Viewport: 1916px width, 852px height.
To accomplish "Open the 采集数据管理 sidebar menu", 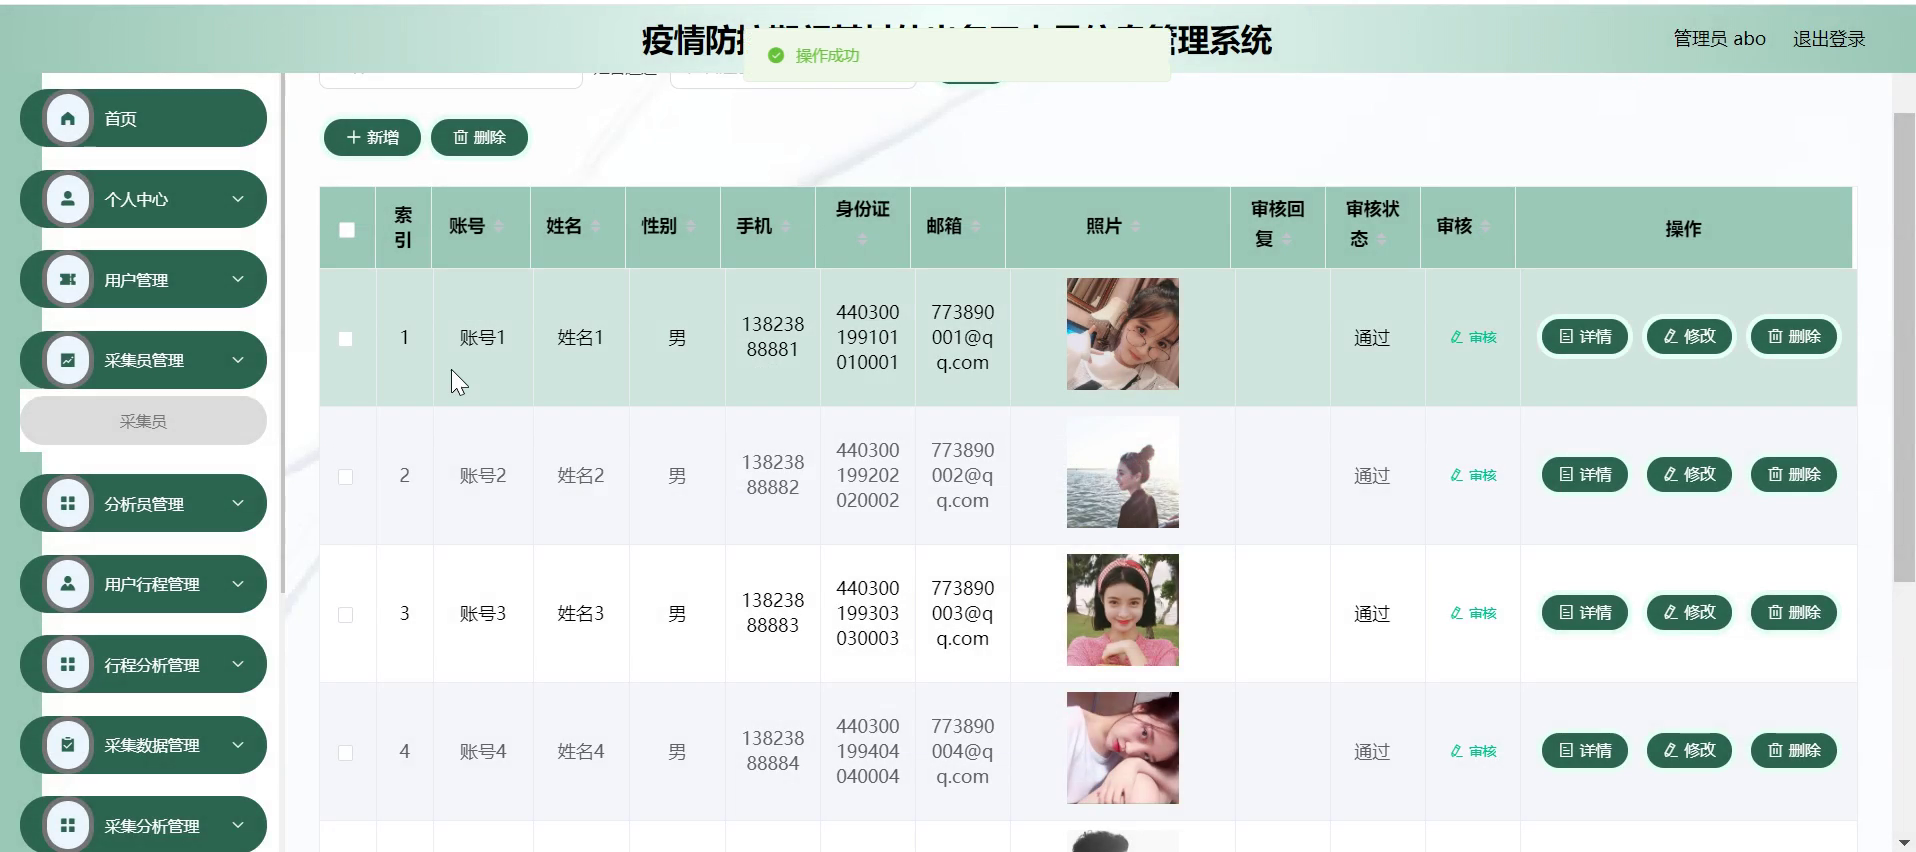I will [x=143, y=745].
